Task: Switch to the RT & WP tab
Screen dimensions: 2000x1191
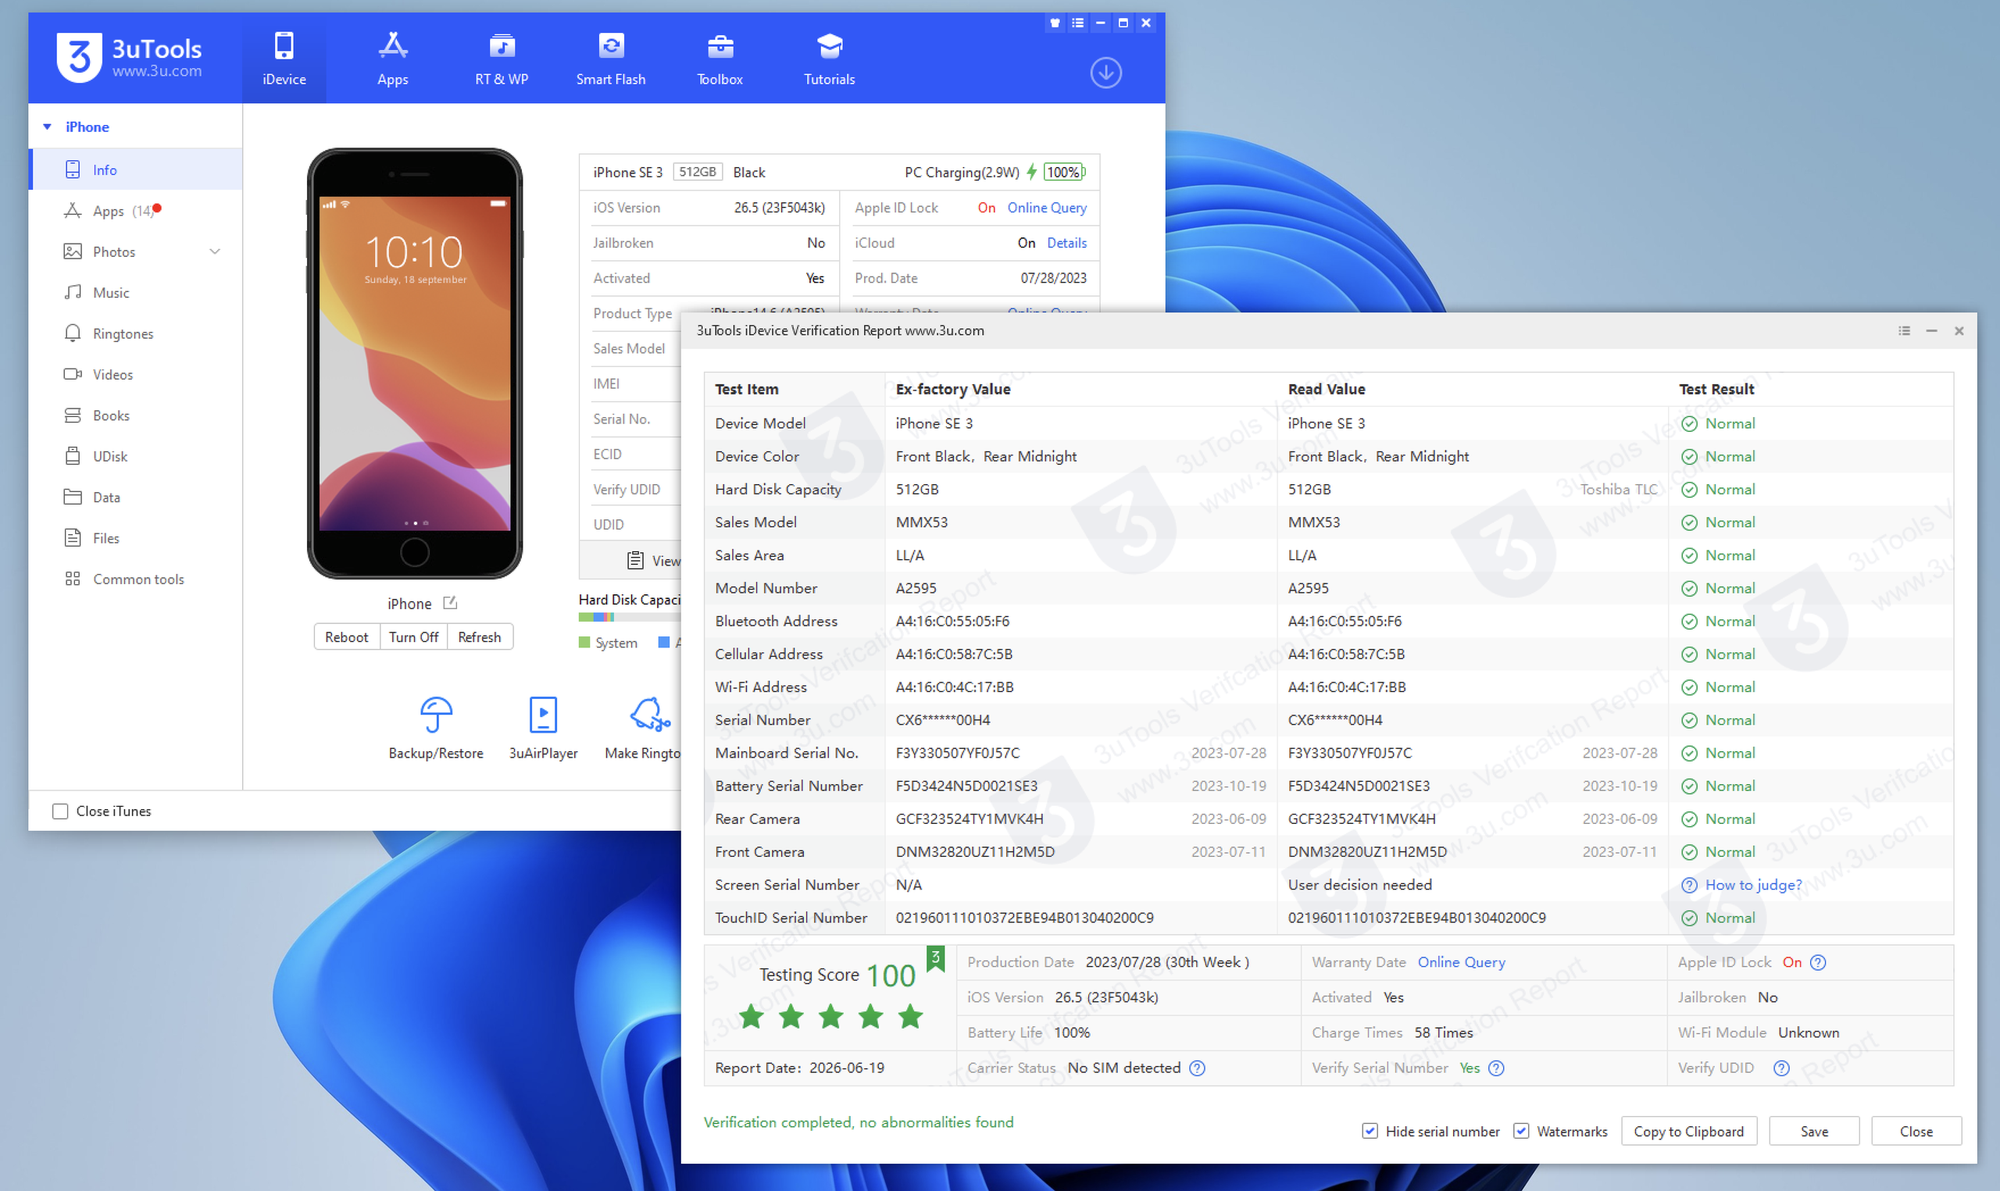Action: 501,58
